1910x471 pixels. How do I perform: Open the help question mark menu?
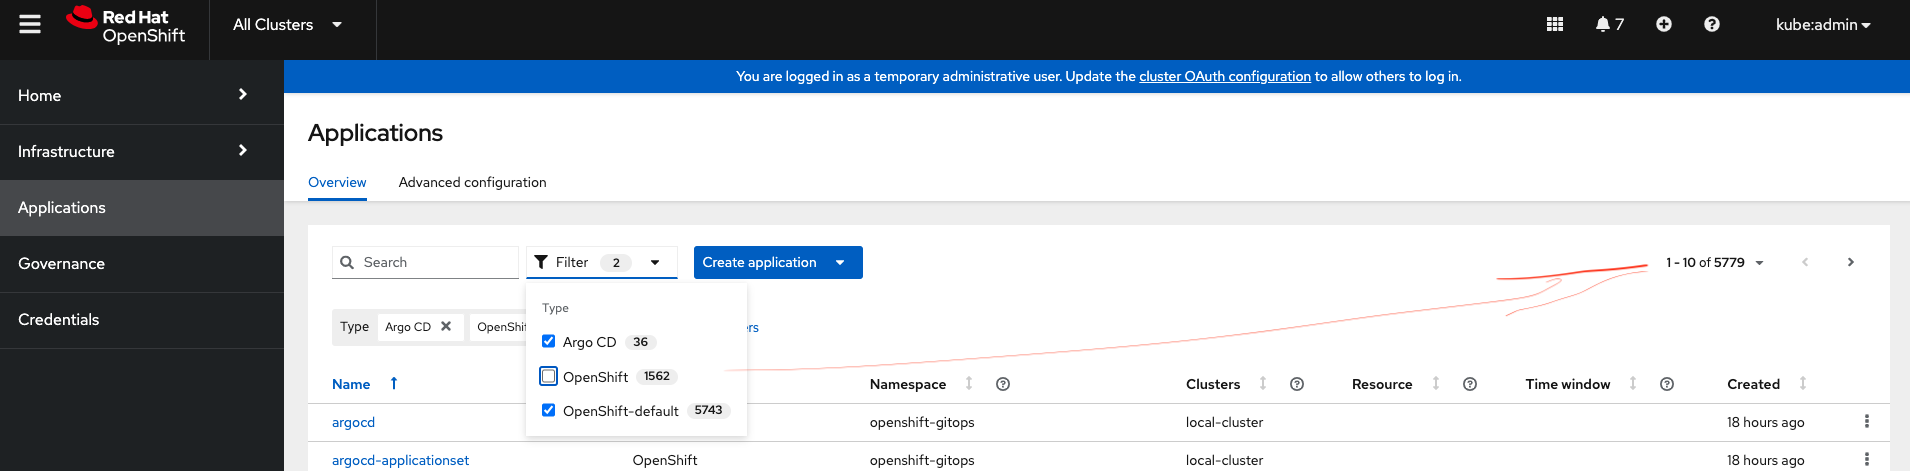point(1711,24)
